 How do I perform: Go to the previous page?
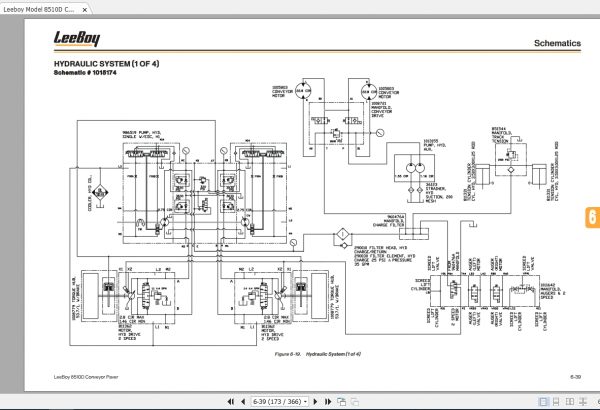click(243, 402)
